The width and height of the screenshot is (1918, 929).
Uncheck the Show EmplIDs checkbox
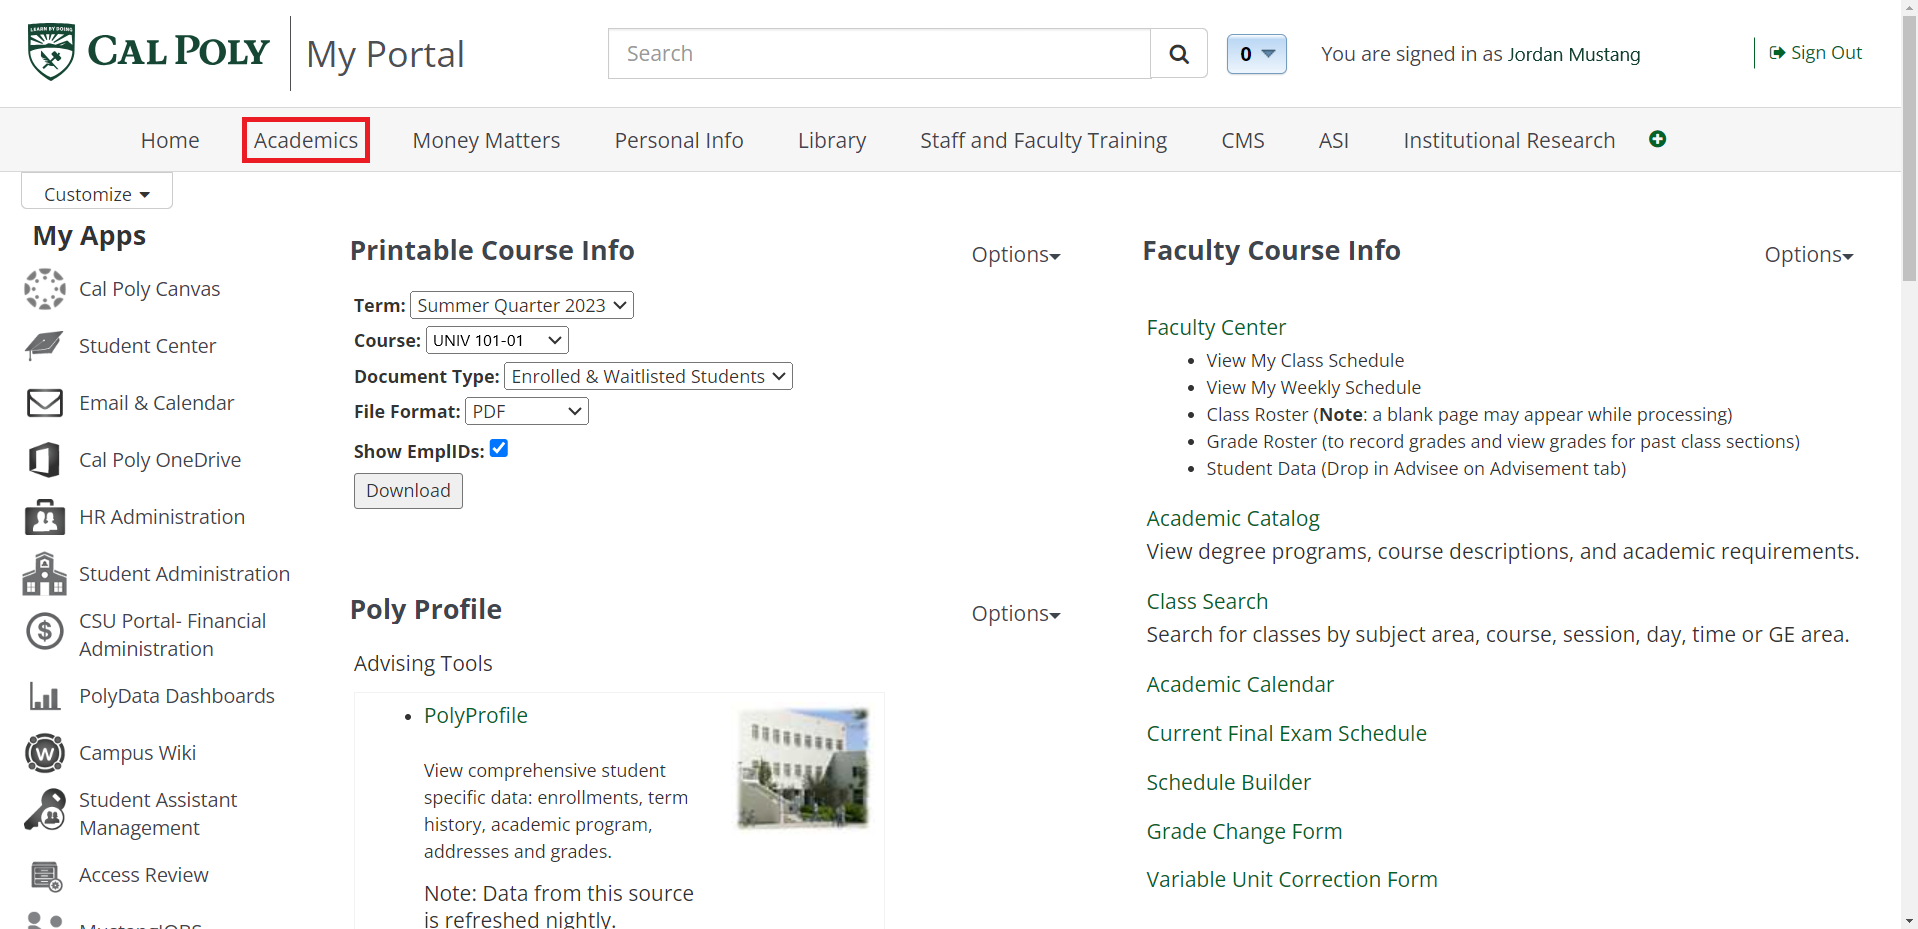(x=499, y=449)
